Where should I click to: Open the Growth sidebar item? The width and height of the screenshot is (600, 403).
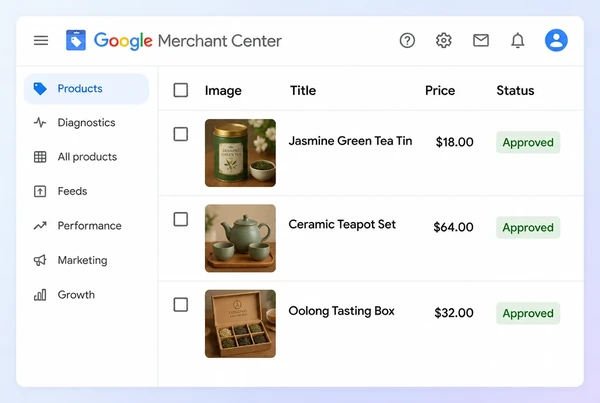pos(86,295)
